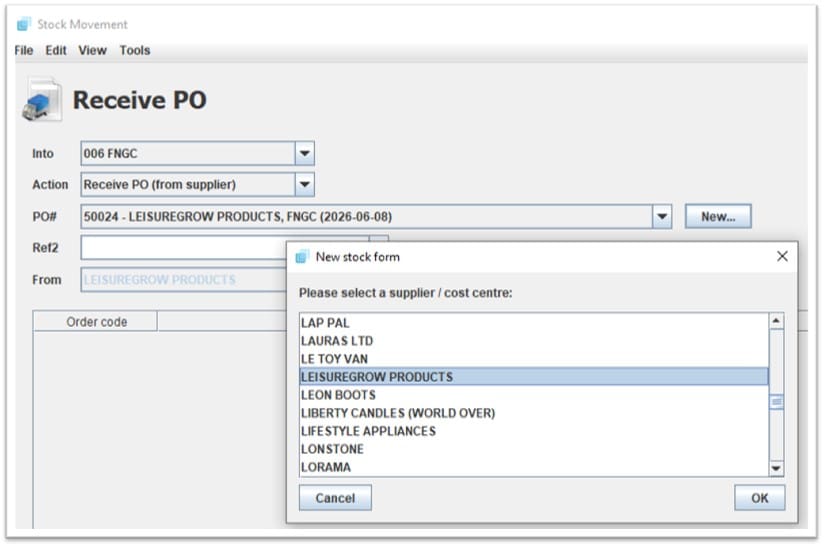Click the supplier list scrollbar thumb
The height and width of the screenshot is (547, 825).
776,402
